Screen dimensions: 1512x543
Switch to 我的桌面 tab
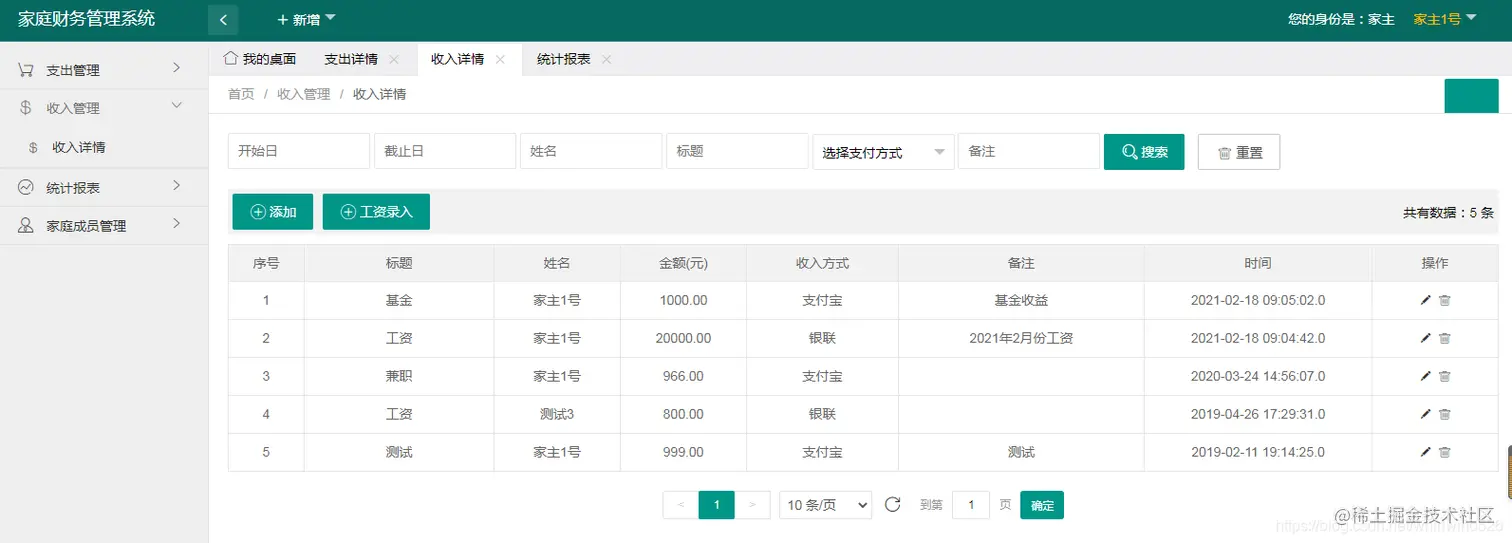(x=259, y=59)
